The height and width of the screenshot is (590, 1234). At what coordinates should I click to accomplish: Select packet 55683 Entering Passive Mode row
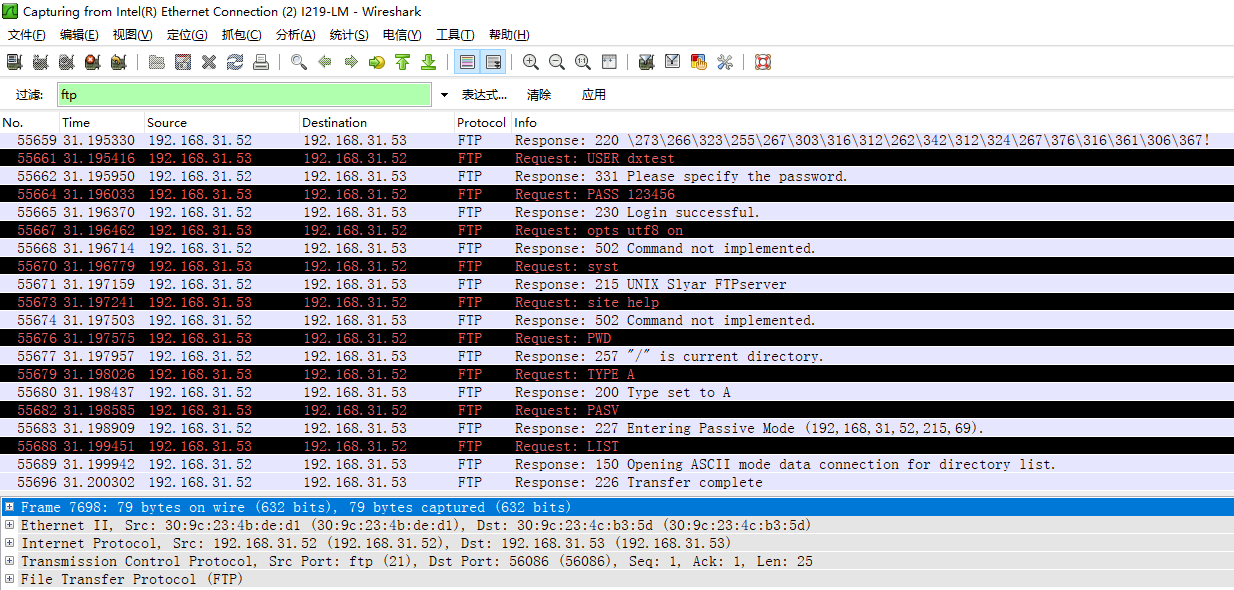pos(617,428)
